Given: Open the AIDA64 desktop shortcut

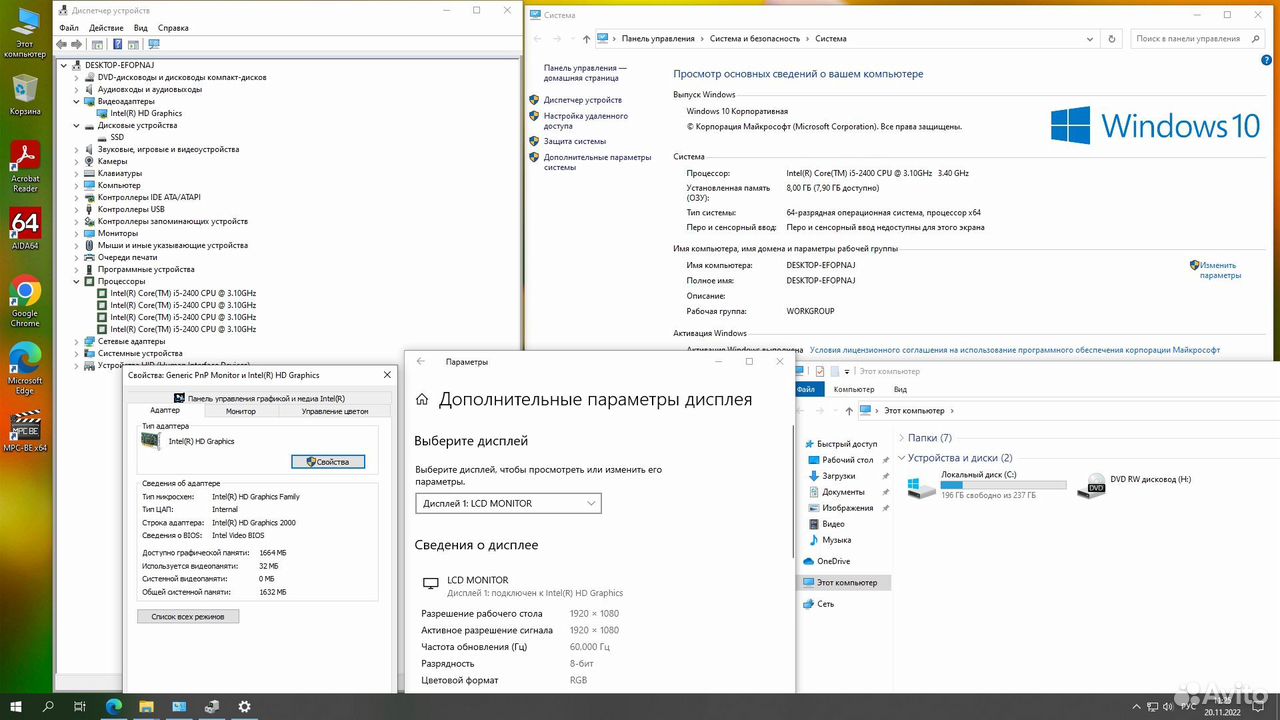Looking at the screenshot, I should [x=25, y=228].
